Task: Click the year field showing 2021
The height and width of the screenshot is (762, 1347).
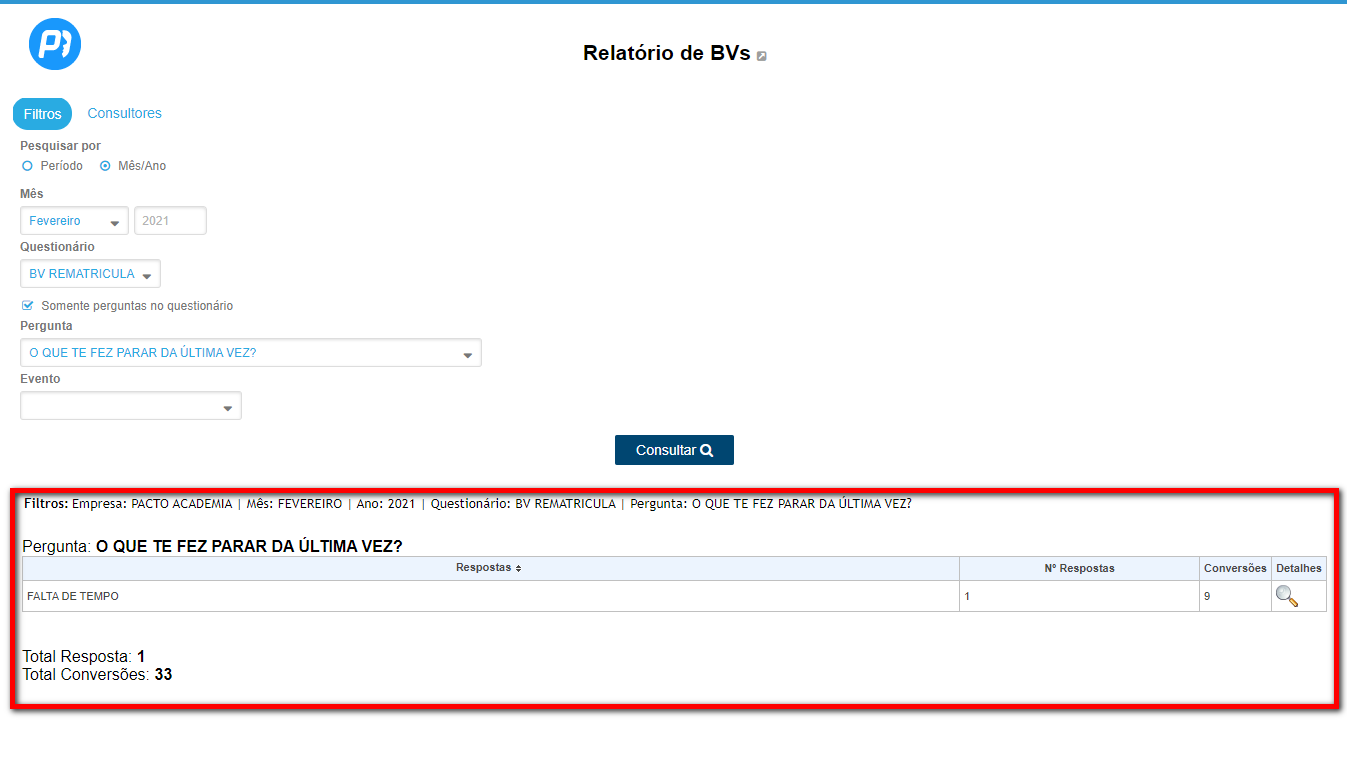Action: coord(170,221)
